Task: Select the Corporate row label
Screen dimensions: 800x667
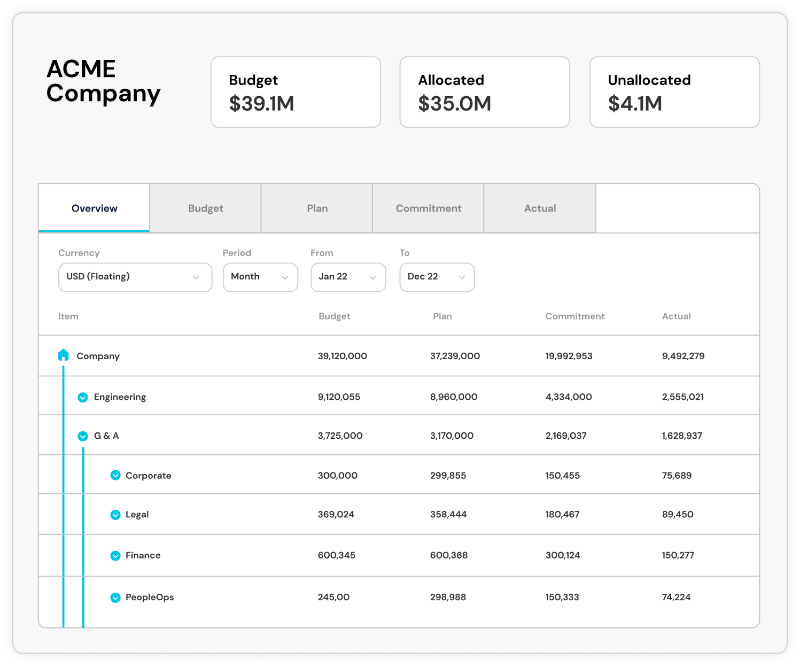Action: [148, 476]
